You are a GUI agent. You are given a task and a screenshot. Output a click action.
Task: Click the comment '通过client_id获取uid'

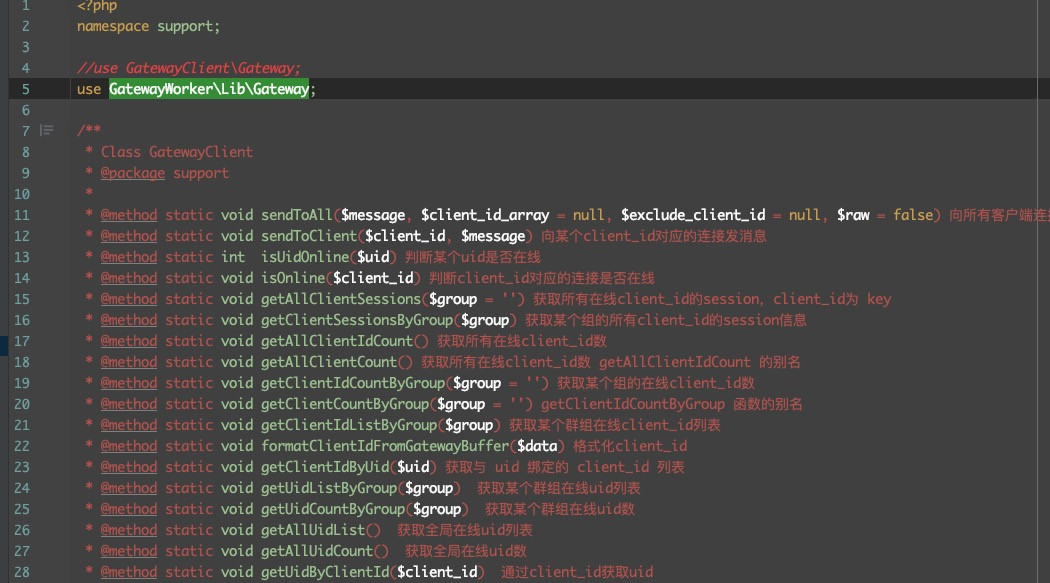click(577, 572)
